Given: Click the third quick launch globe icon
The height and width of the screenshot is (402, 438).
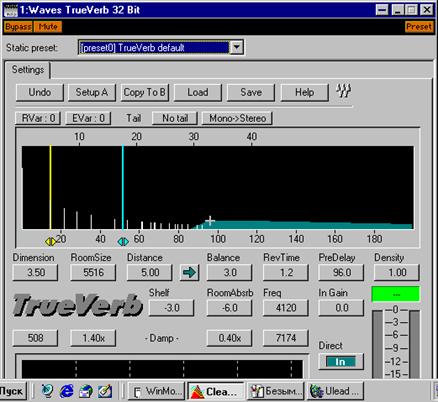Looking at the screenshot, I should 86,390.
